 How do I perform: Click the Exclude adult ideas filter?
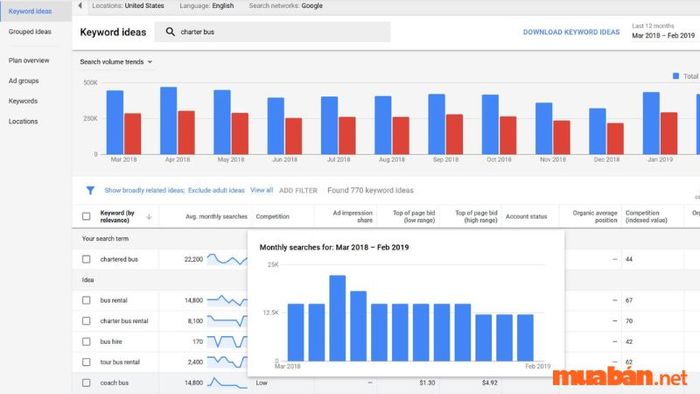click(217, 191)
